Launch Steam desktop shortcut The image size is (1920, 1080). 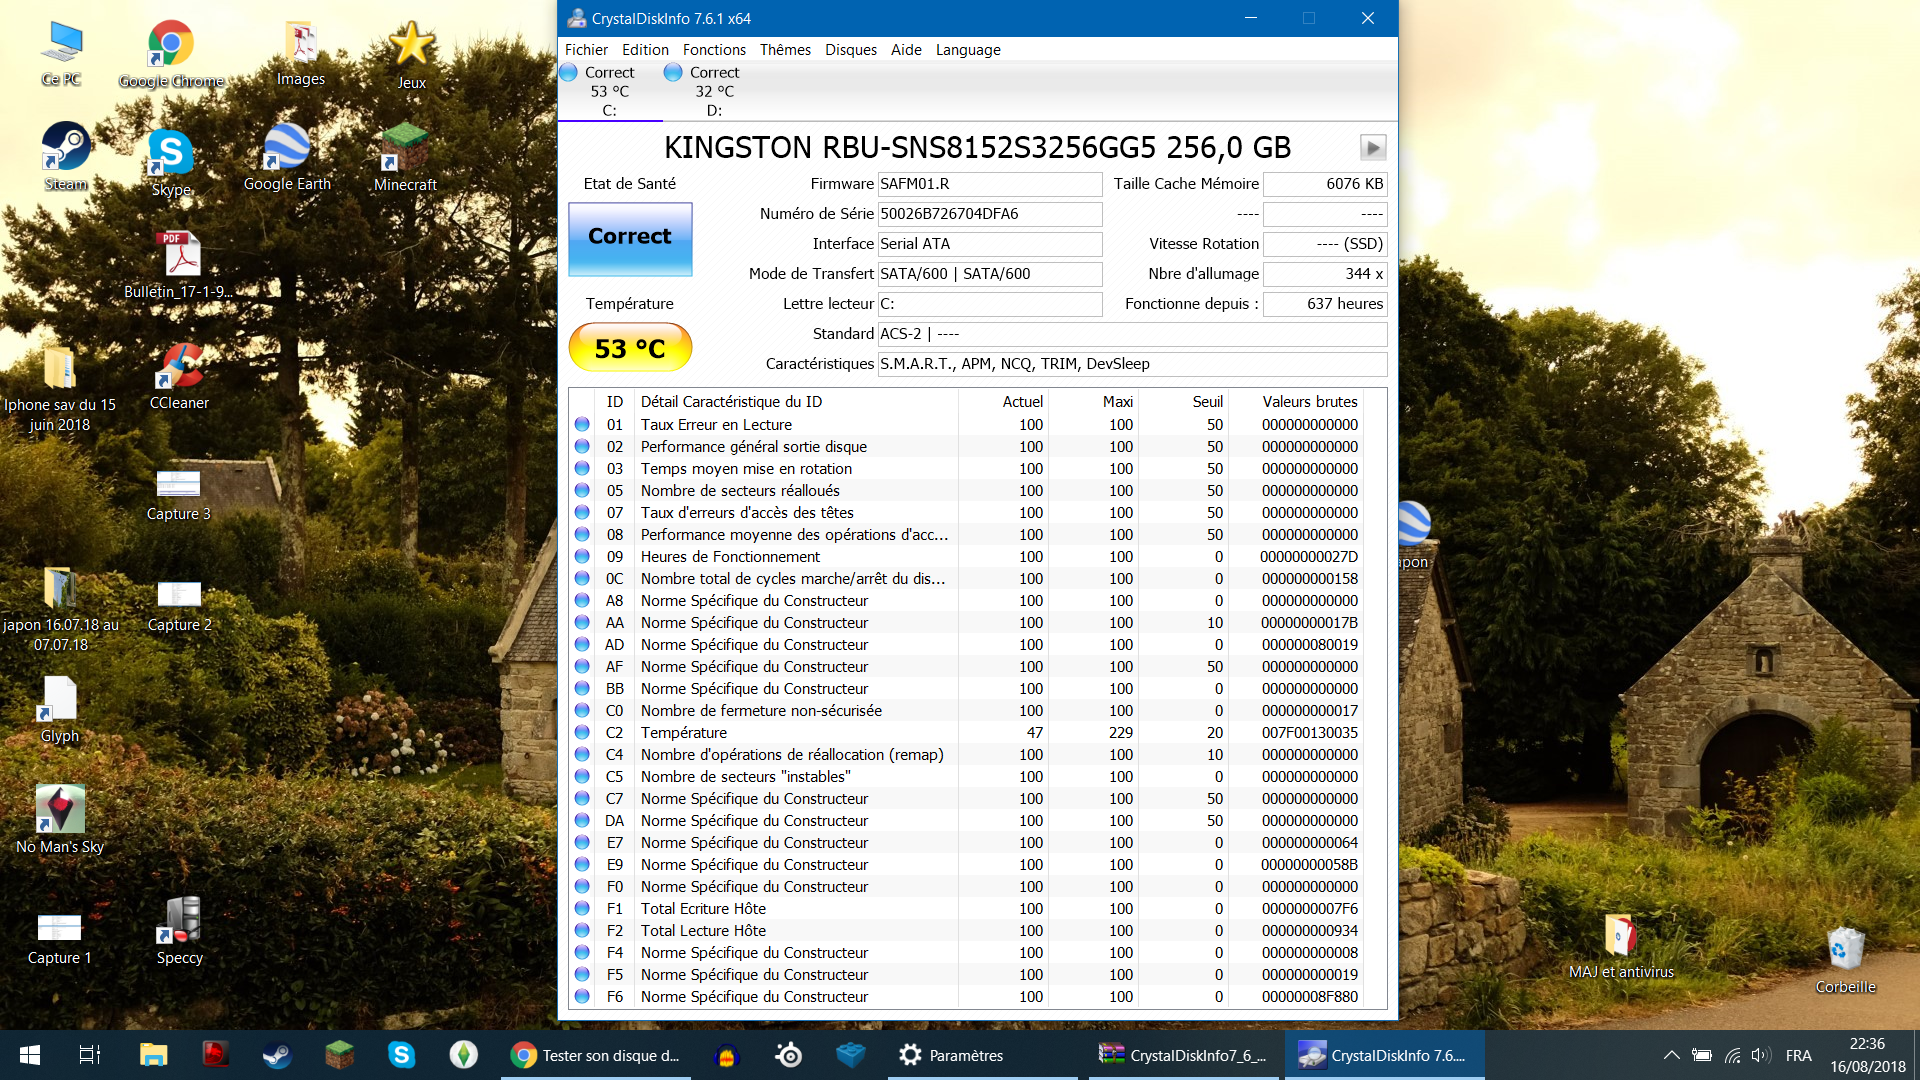point(66,157)
